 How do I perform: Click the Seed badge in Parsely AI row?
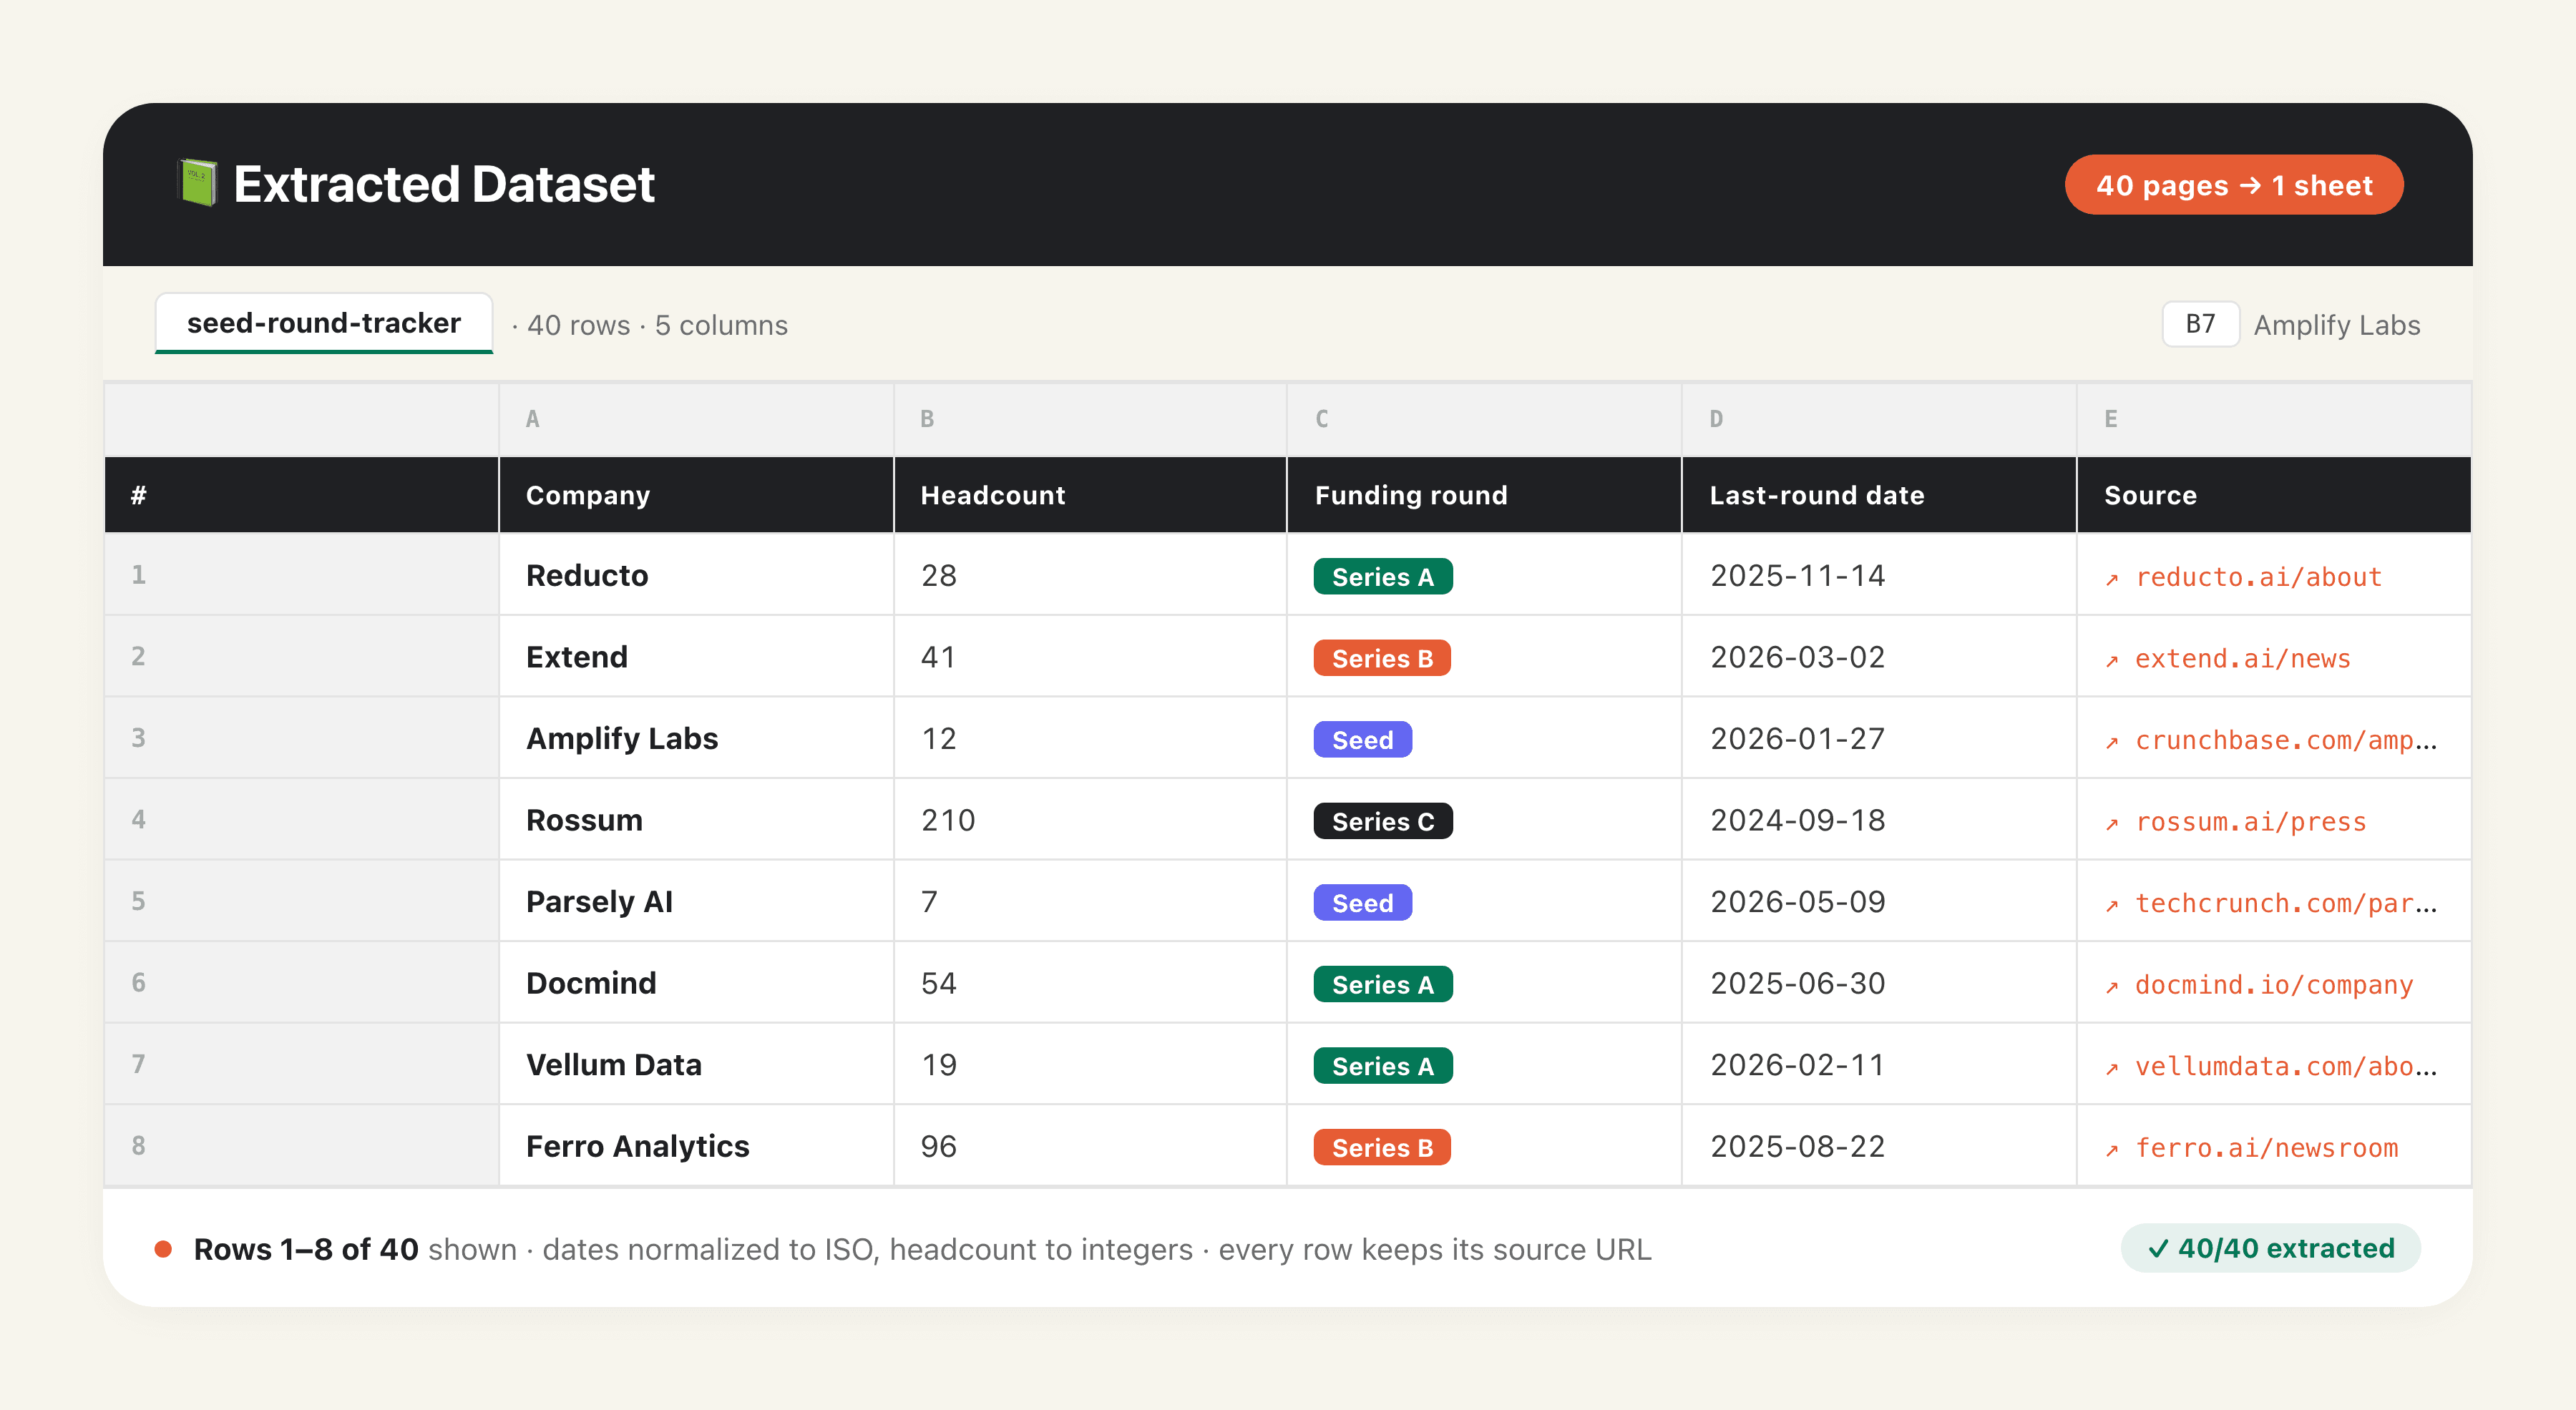[x=1362, y=903]
